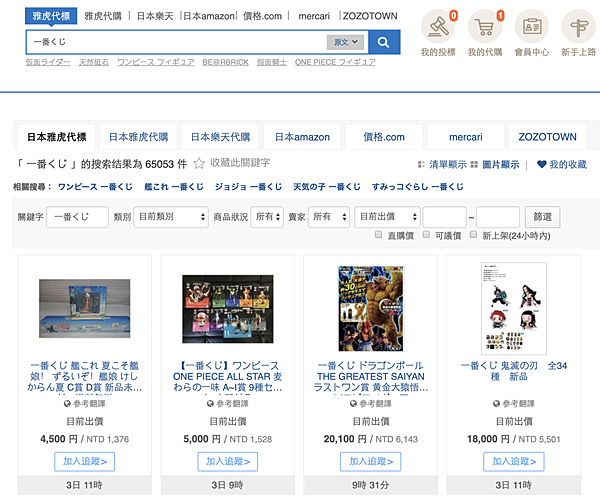Image resolution: width=600 pixels, height=502 pixels.
Task: Click related search ワンピース 一番くじ
Action: point(95,187)
